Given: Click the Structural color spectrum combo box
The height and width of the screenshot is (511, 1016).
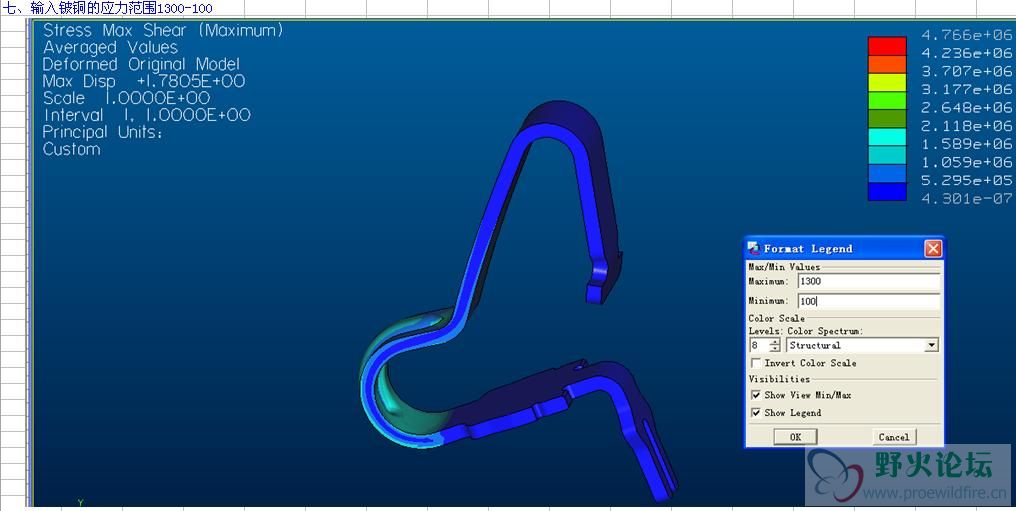Looking at the screenshot, I should point(862,345).
